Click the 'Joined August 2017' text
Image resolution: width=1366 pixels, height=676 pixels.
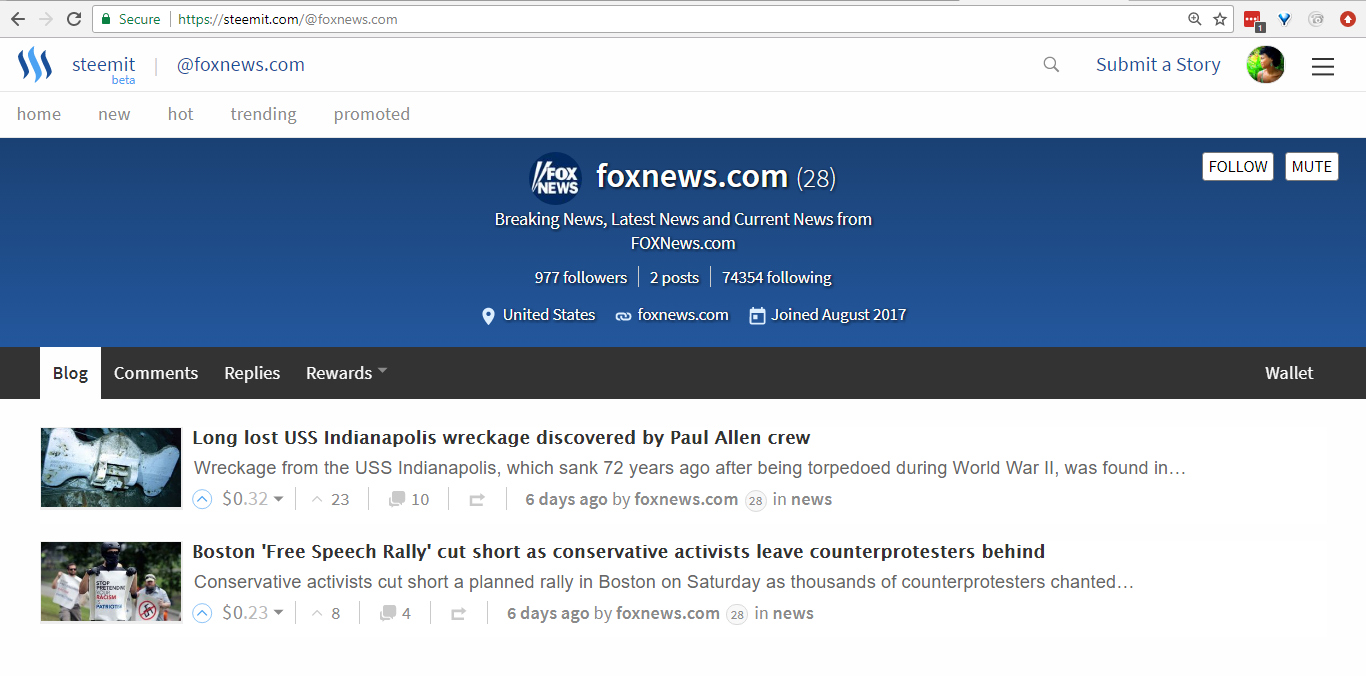click(x=838, y=315)
